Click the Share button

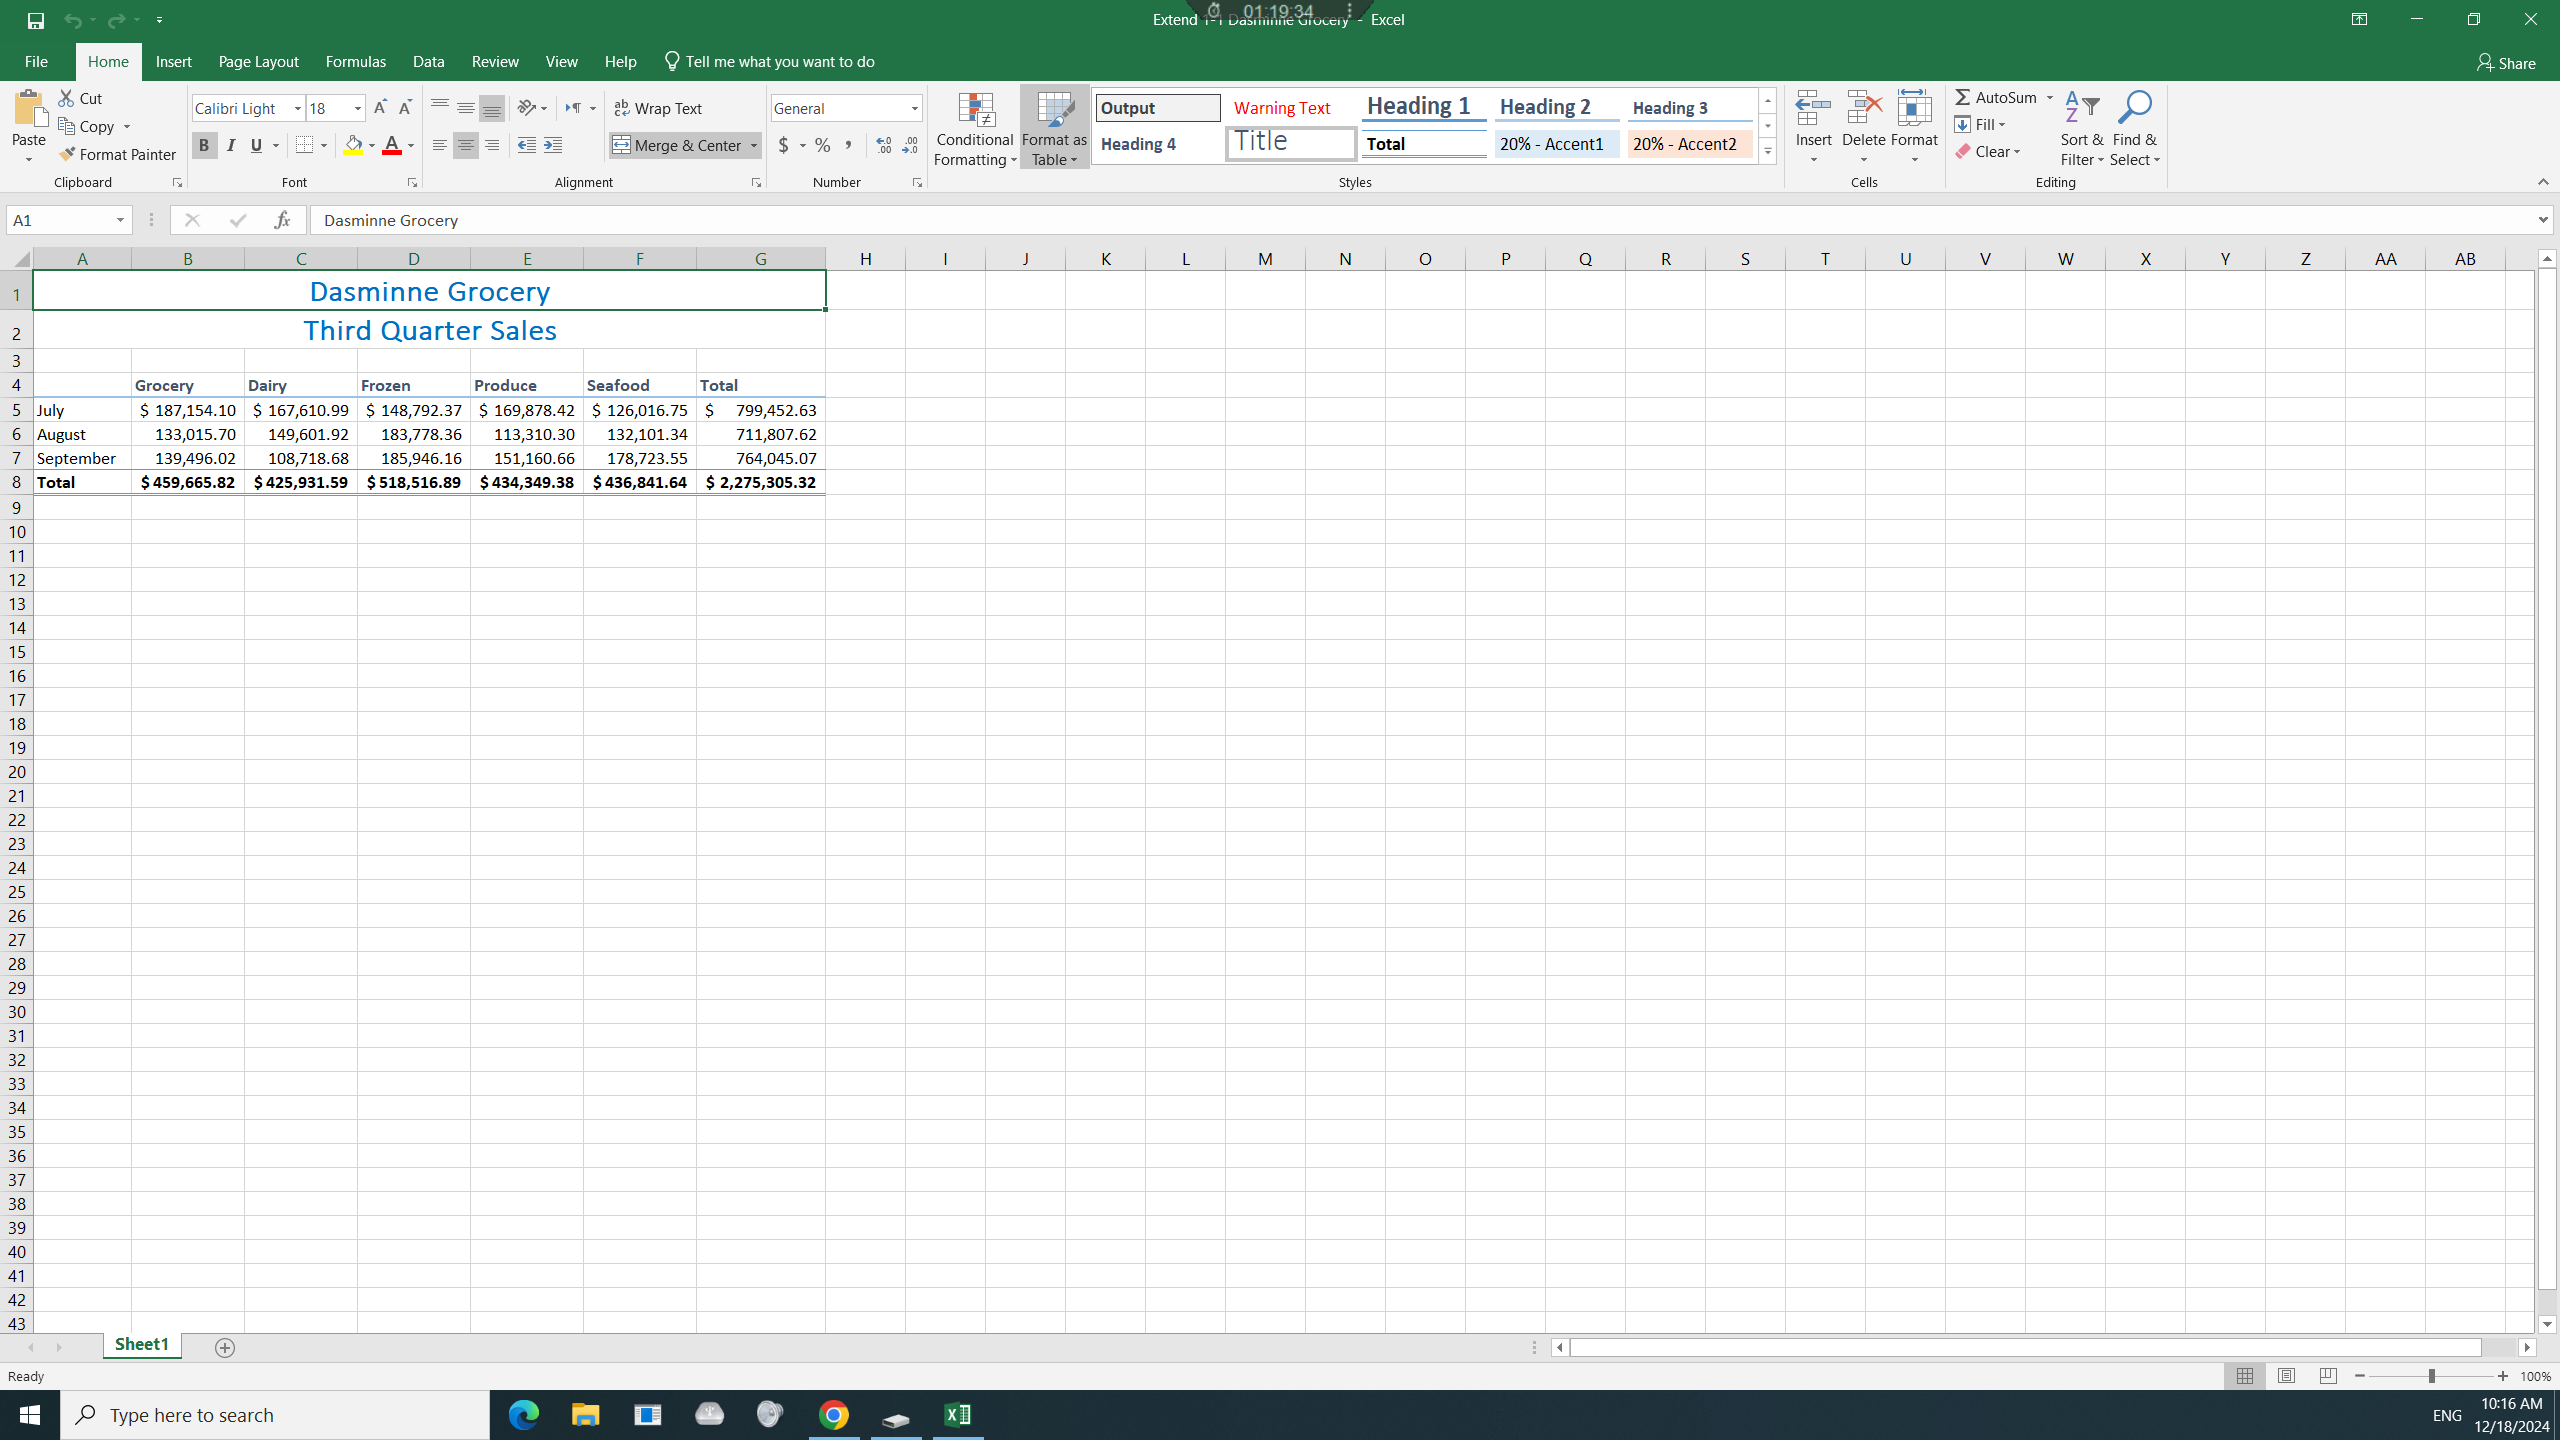[2506, 63]
